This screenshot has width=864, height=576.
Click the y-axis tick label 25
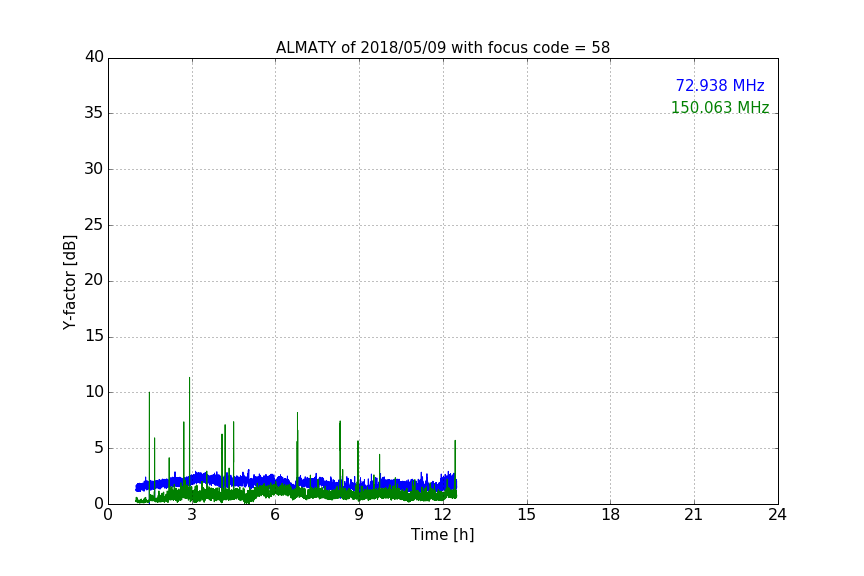(94, 225)
